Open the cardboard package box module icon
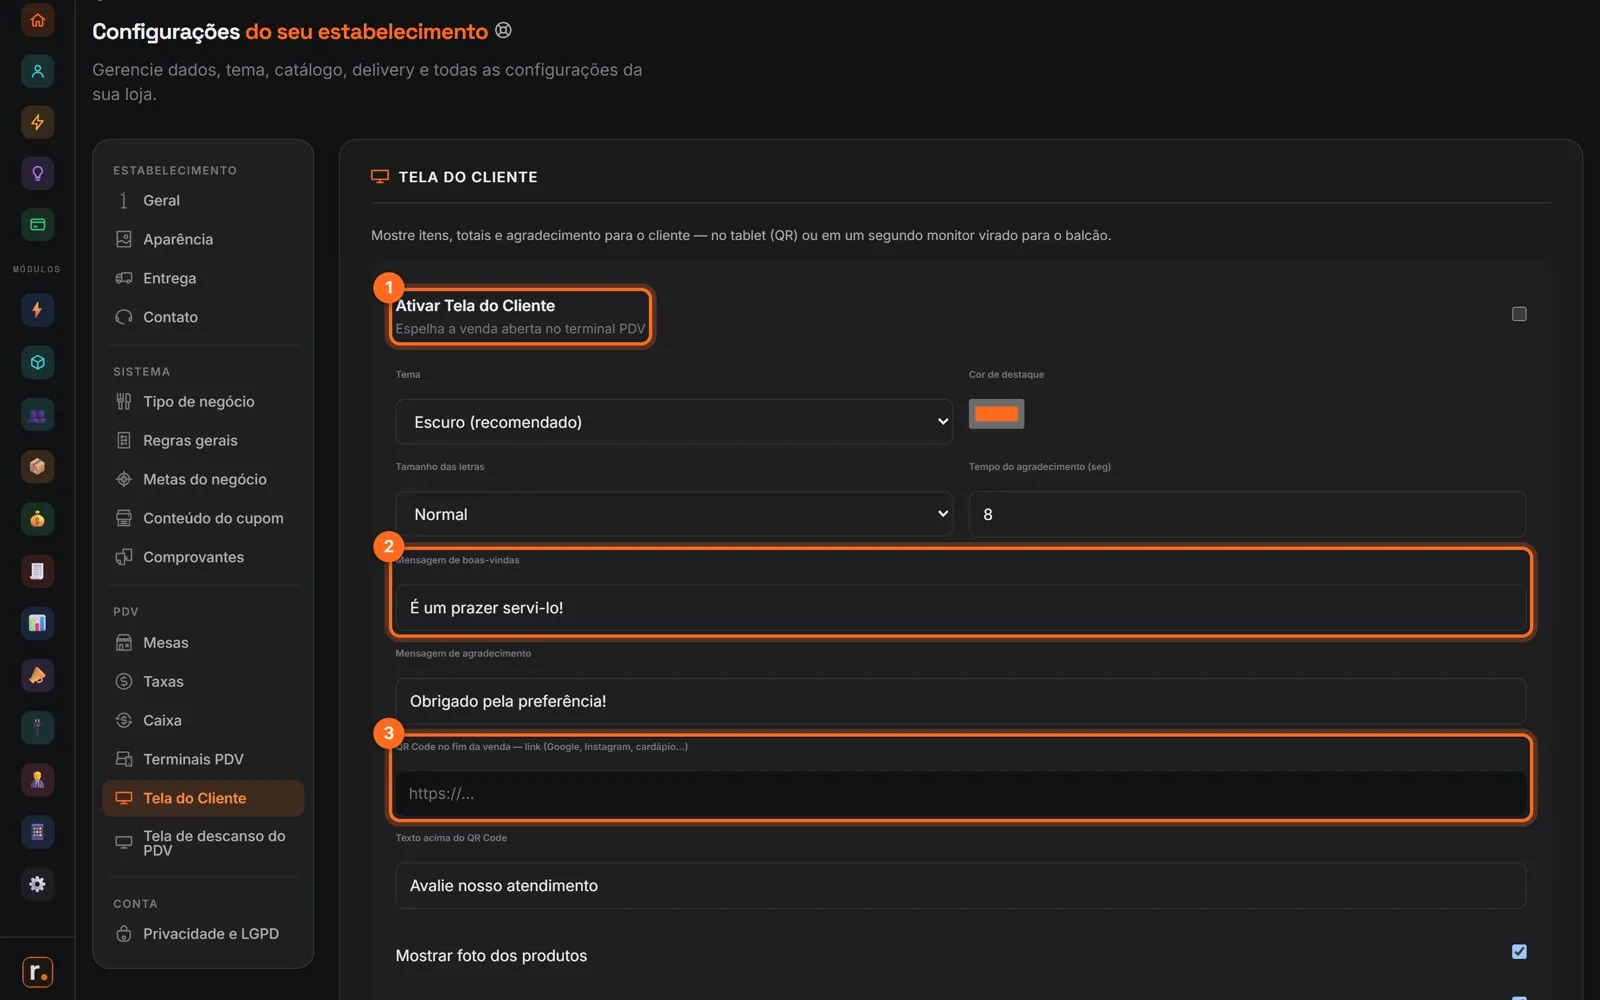This screenshot has width=1600, height=1000. coord(37,467)
